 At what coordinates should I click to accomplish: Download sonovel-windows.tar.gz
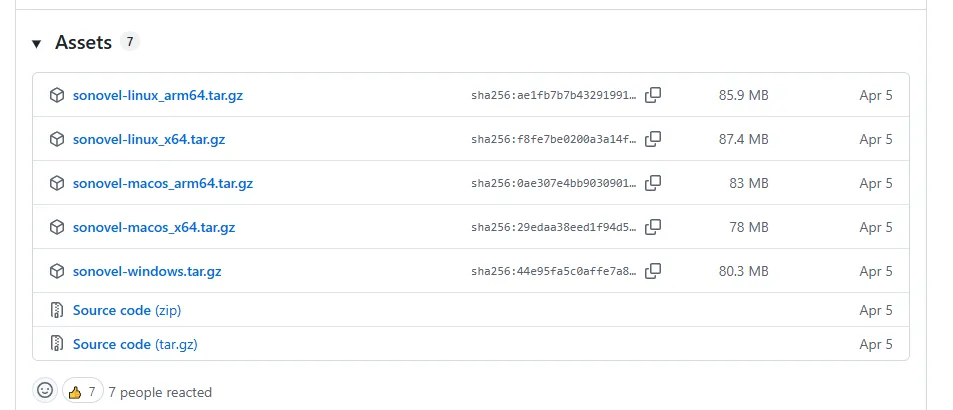pyautogui.click(x=147, y=271)
